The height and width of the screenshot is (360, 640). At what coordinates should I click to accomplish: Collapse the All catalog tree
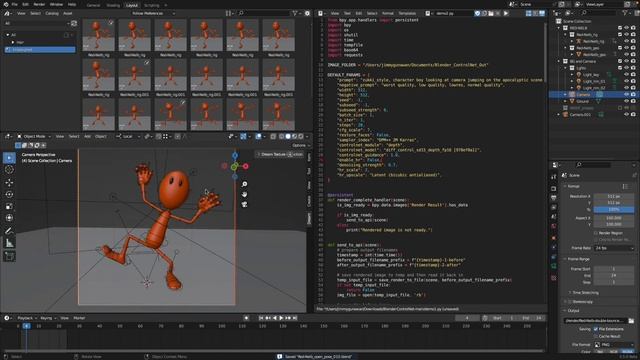tap(7, 35)
